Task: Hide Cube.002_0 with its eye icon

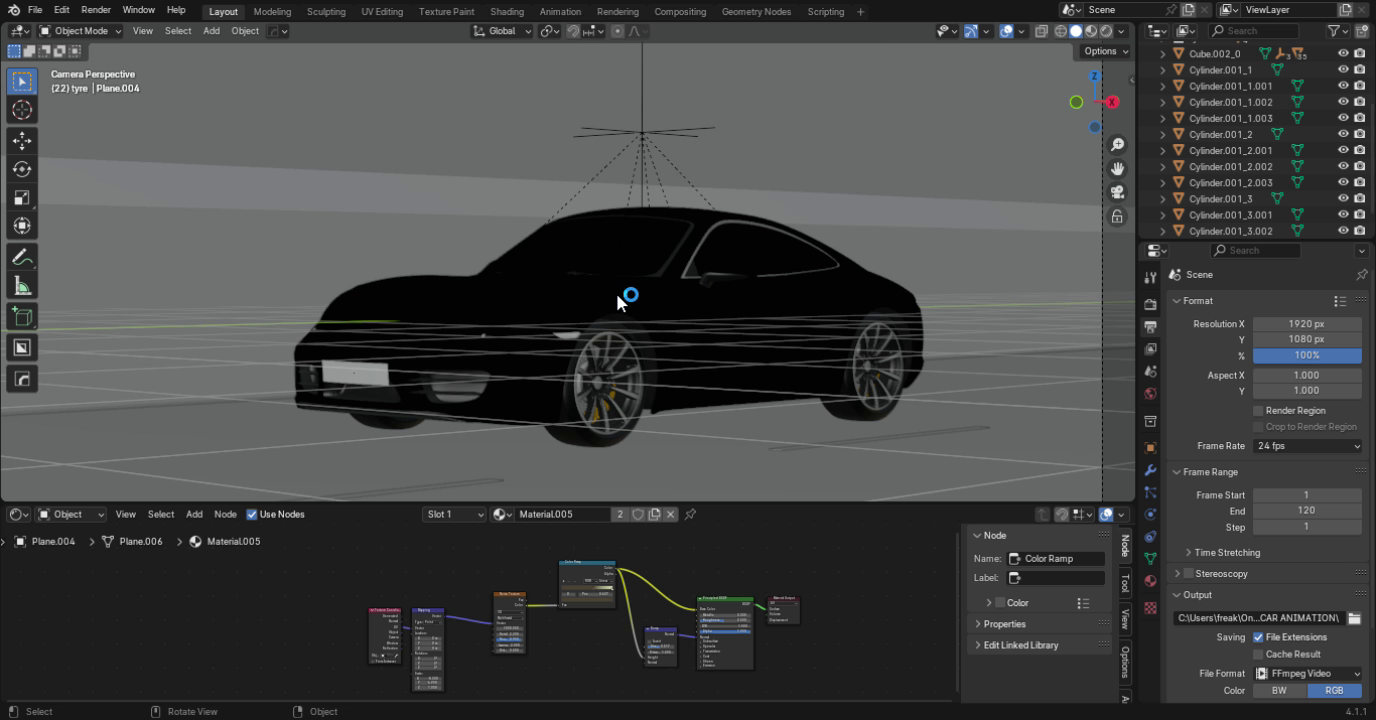Action: click(x=1343, y=54)
